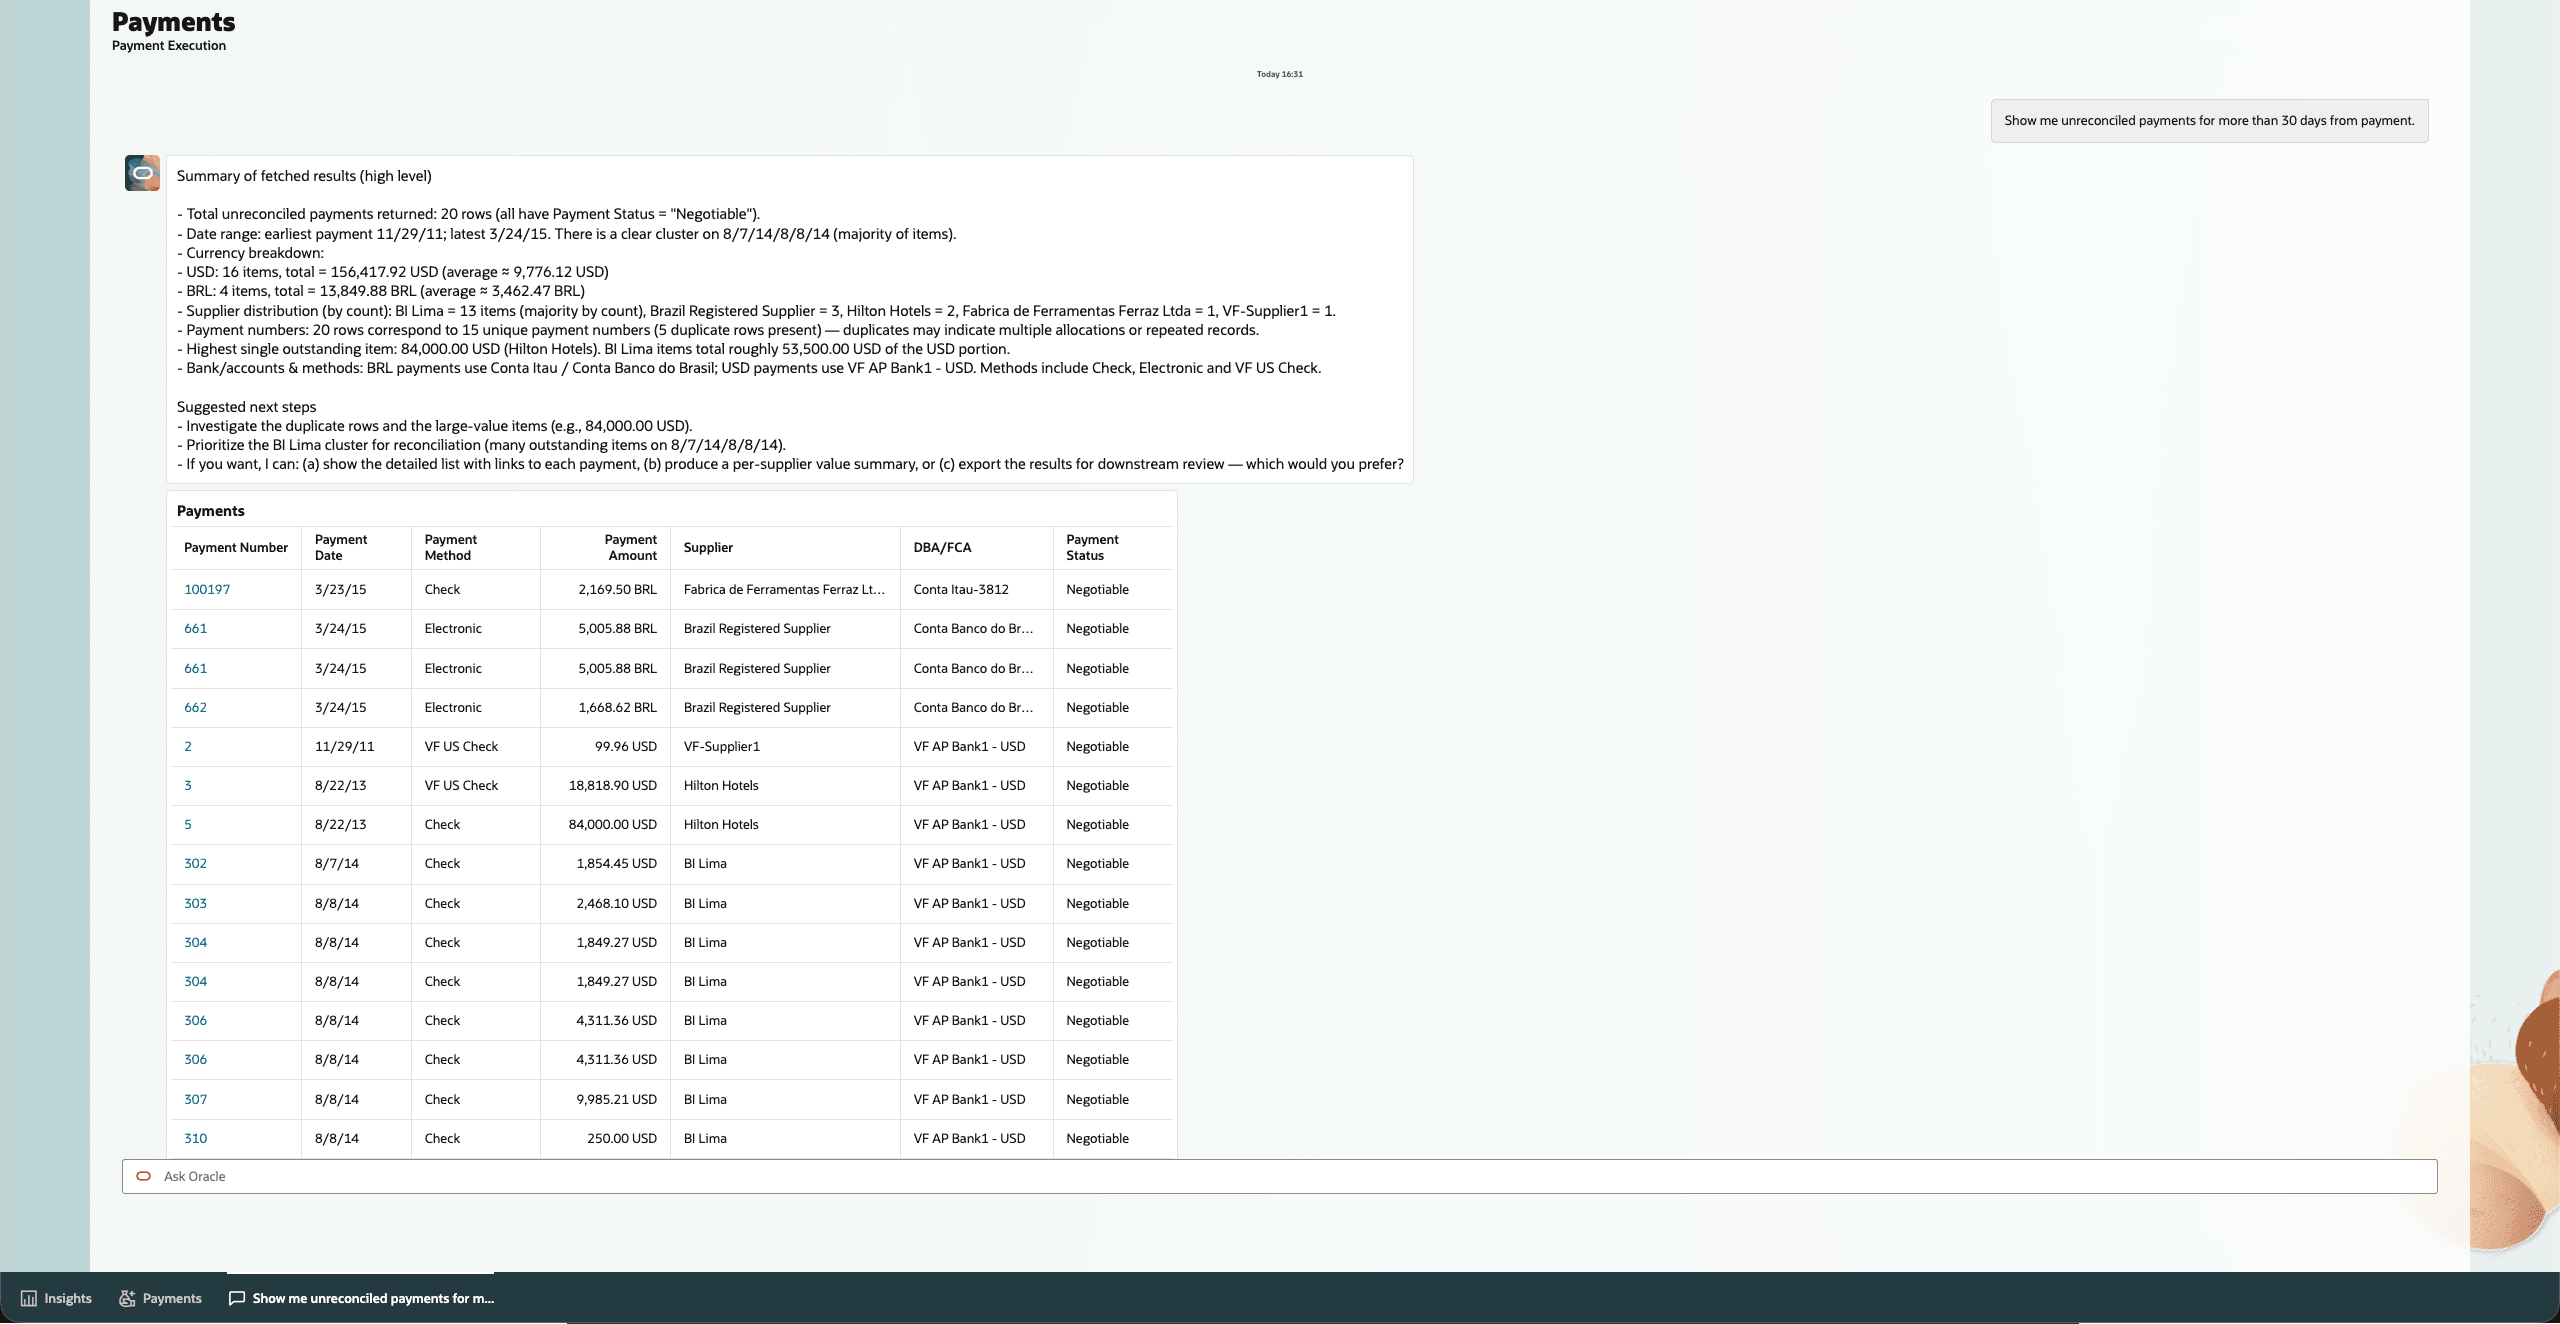Open payment number 307
The image size is (2560, 1324).
coord(195,1099)
